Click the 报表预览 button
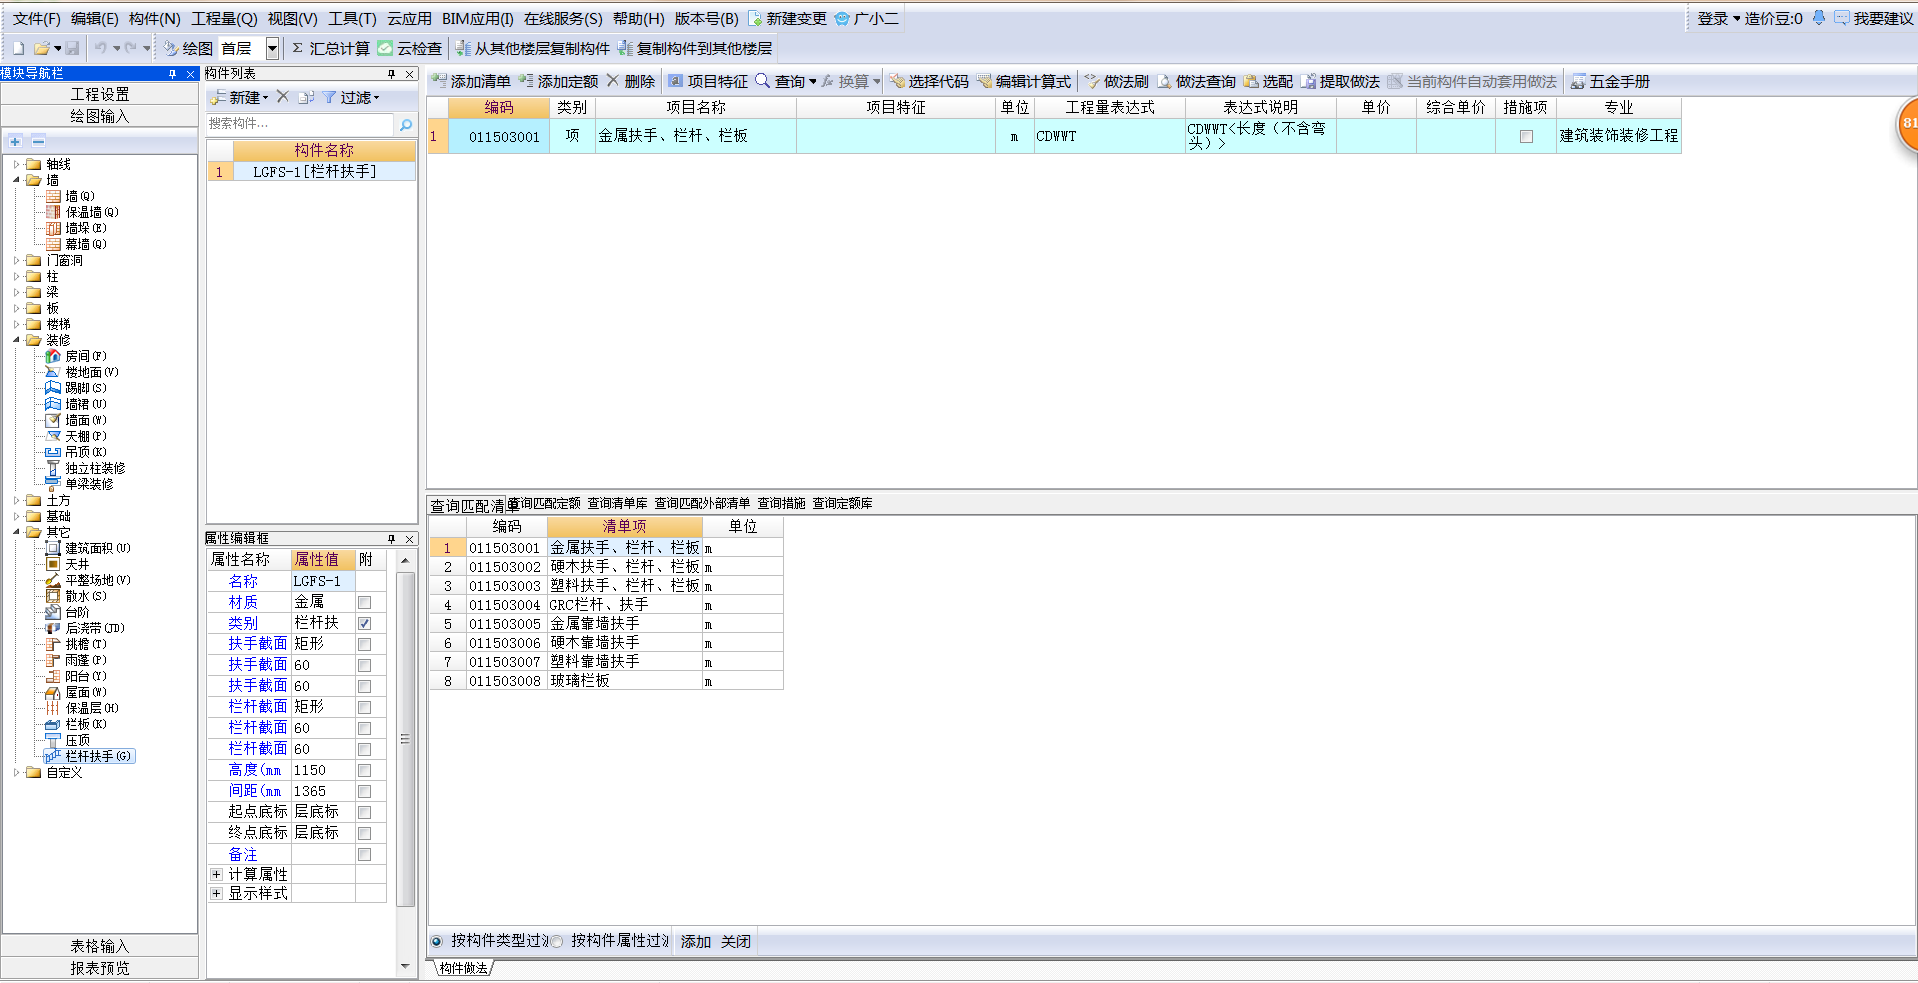This screenshot has width=1918, height=983. pos(100,968)
